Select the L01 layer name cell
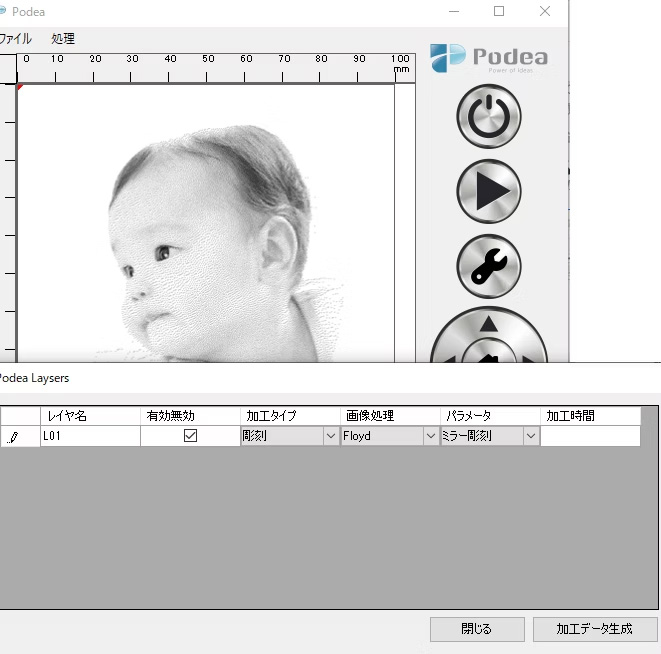Screen dimensions: 661x654 (x=90, y=437)
